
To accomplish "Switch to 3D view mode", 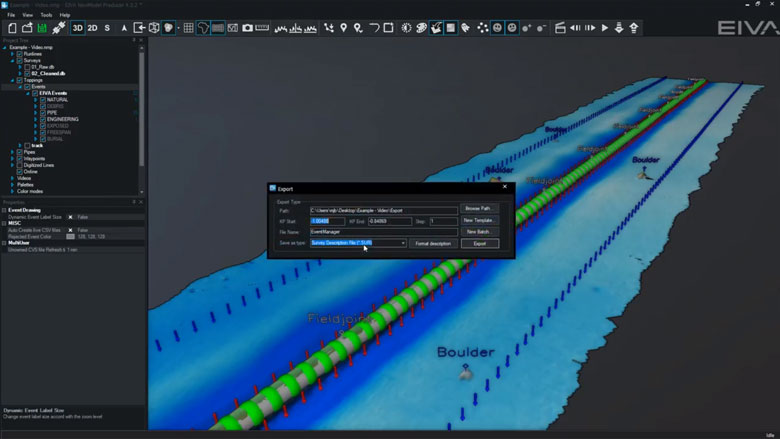I will 77,28.
